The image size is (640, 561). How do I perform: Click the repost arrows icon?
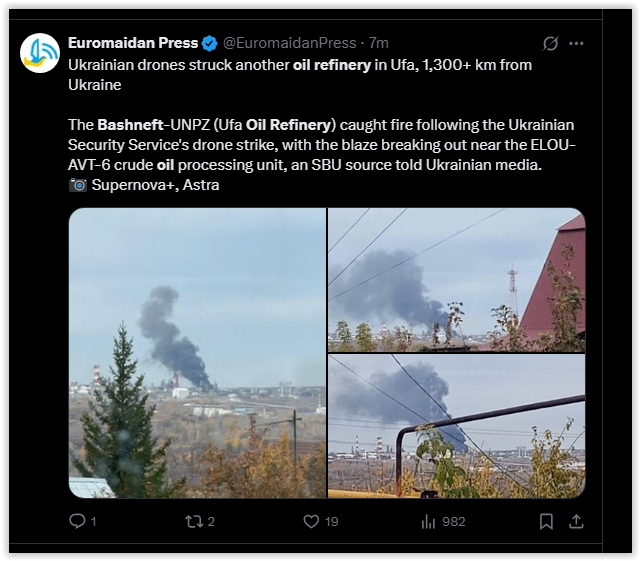(x=194, y=521)
